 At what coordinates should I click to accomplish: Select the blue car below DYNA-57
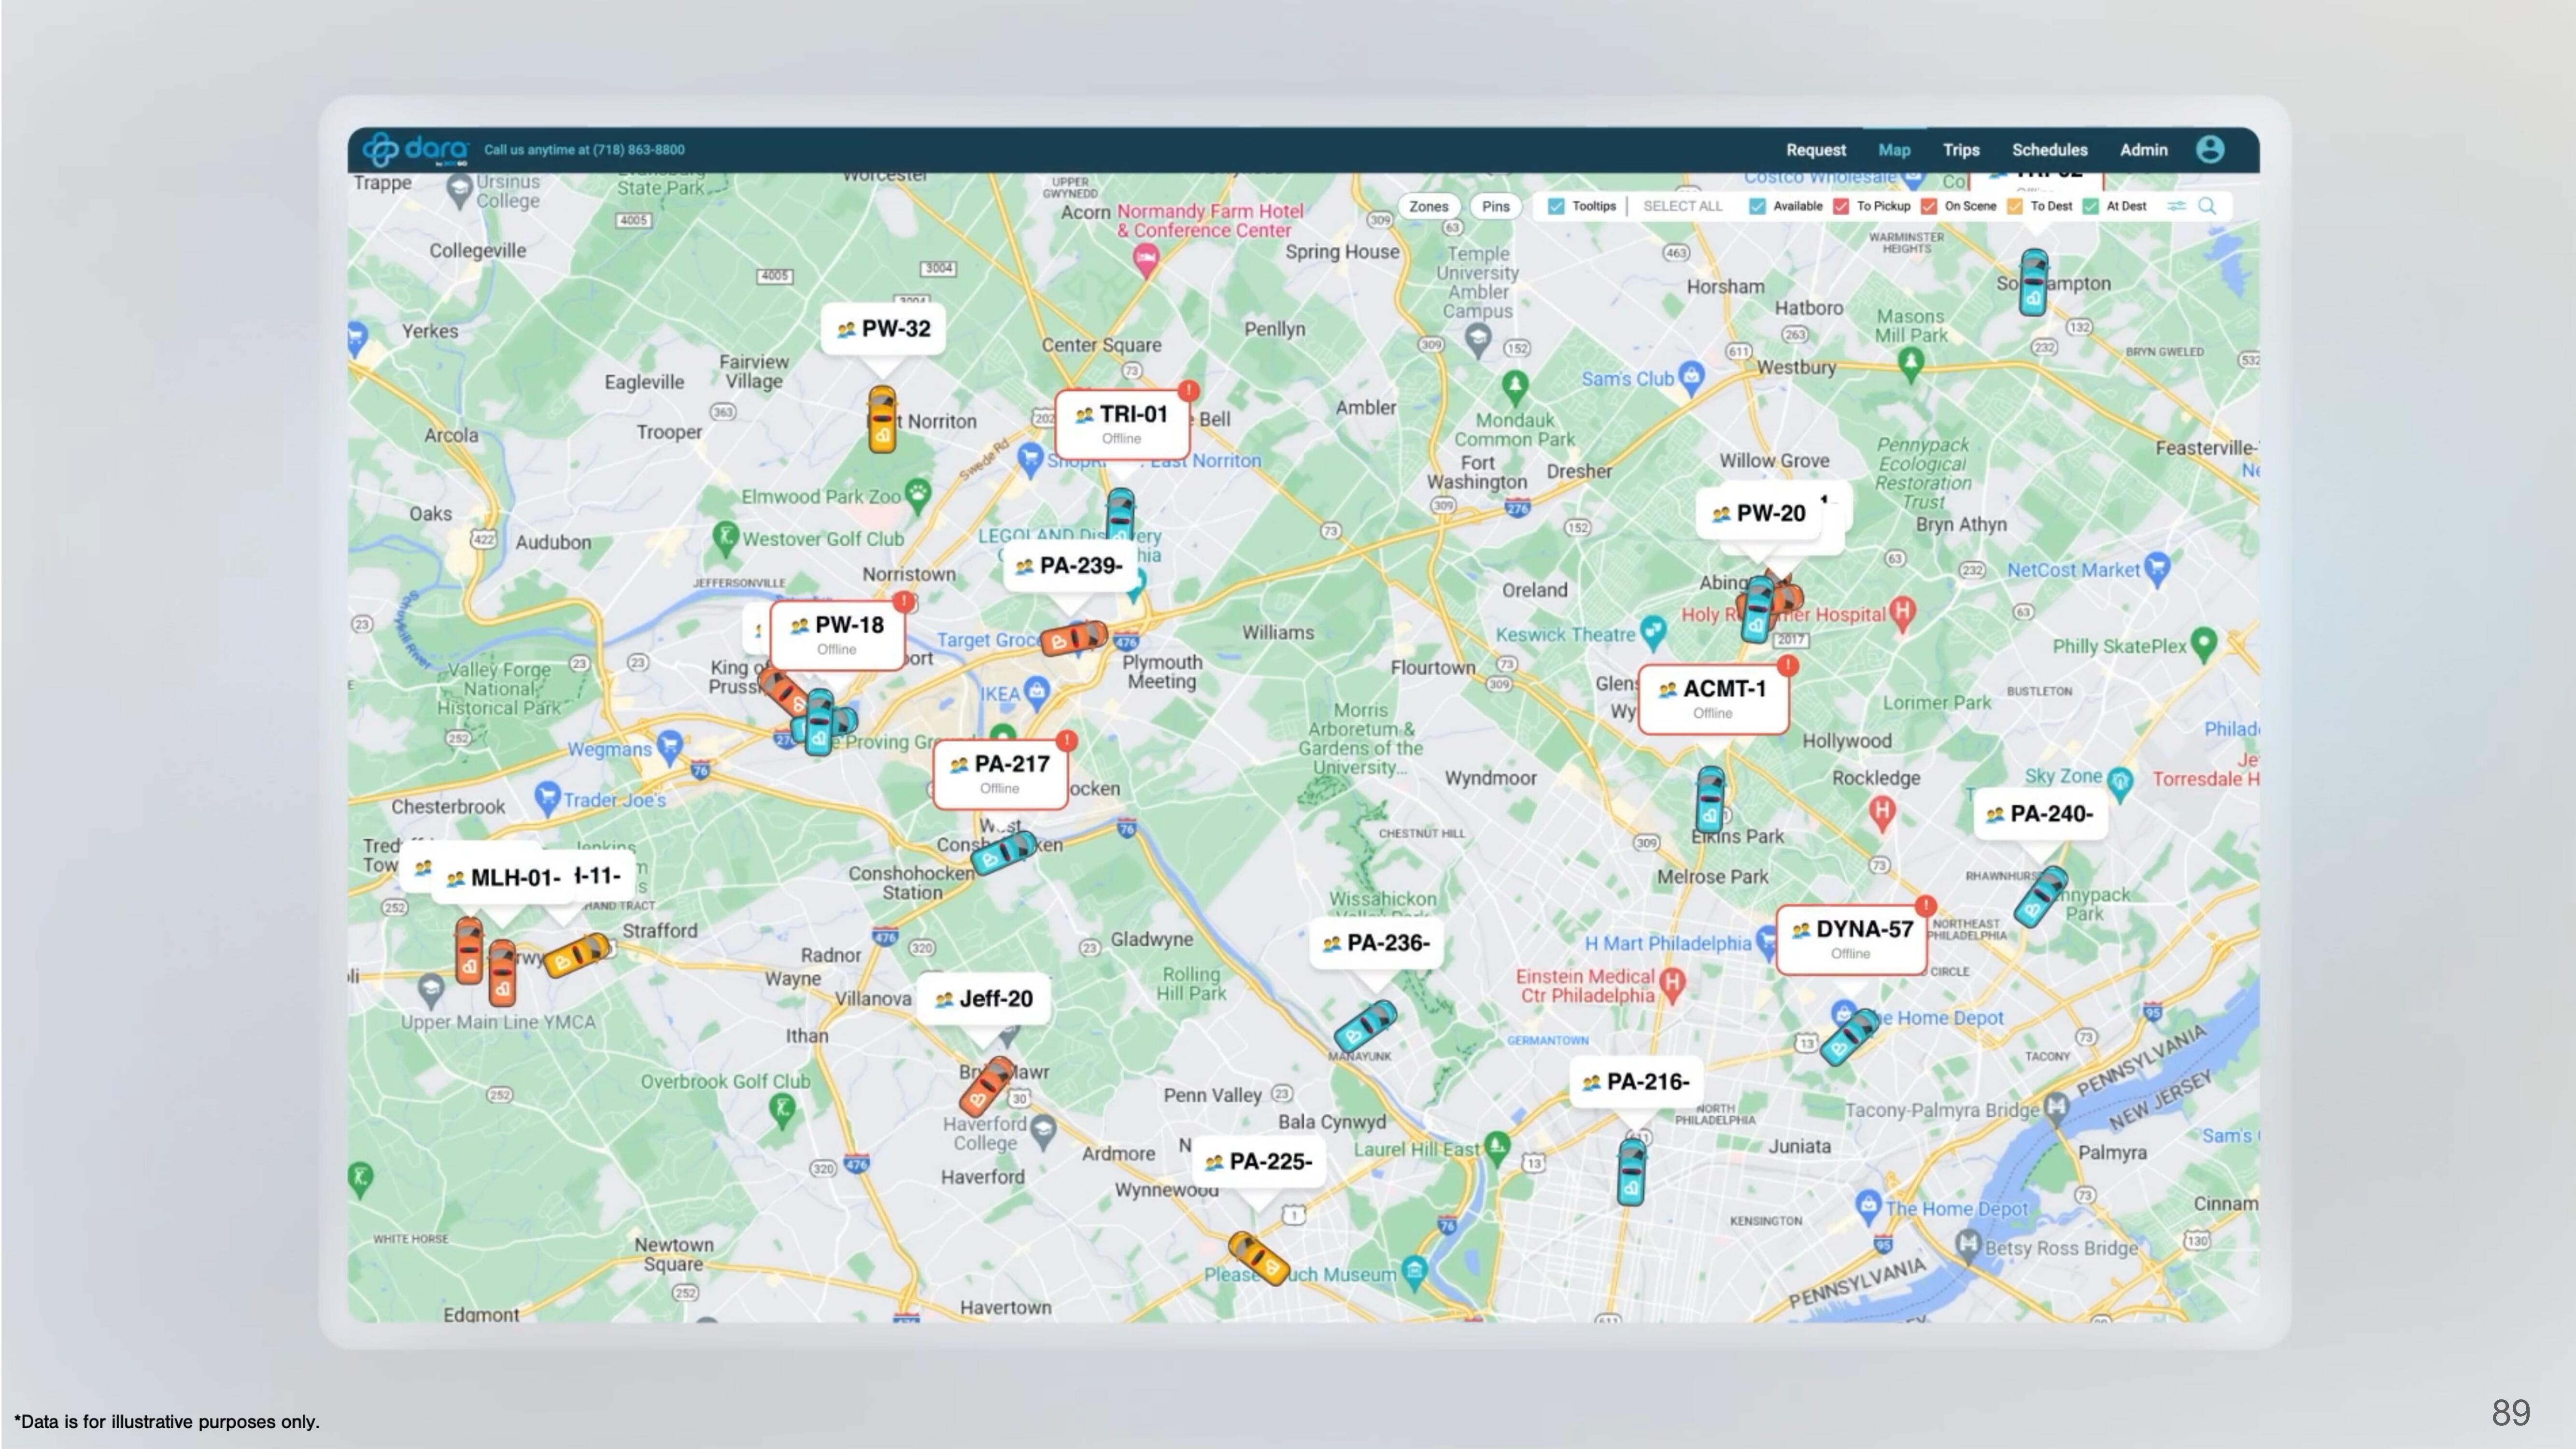coord(1849,1037)
